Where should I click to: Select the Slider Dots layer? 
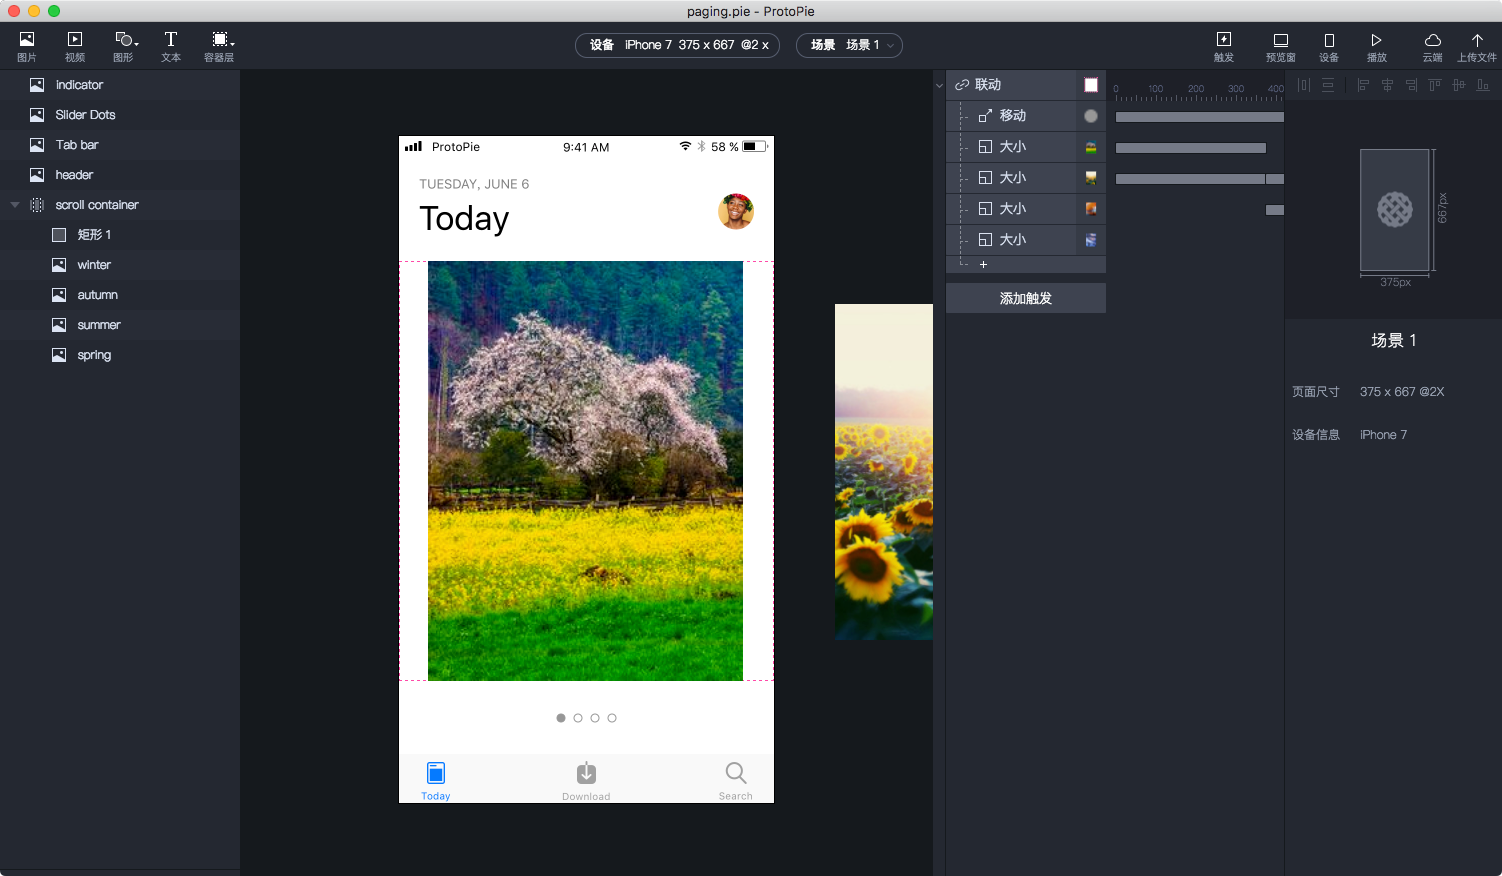[120, 115]
